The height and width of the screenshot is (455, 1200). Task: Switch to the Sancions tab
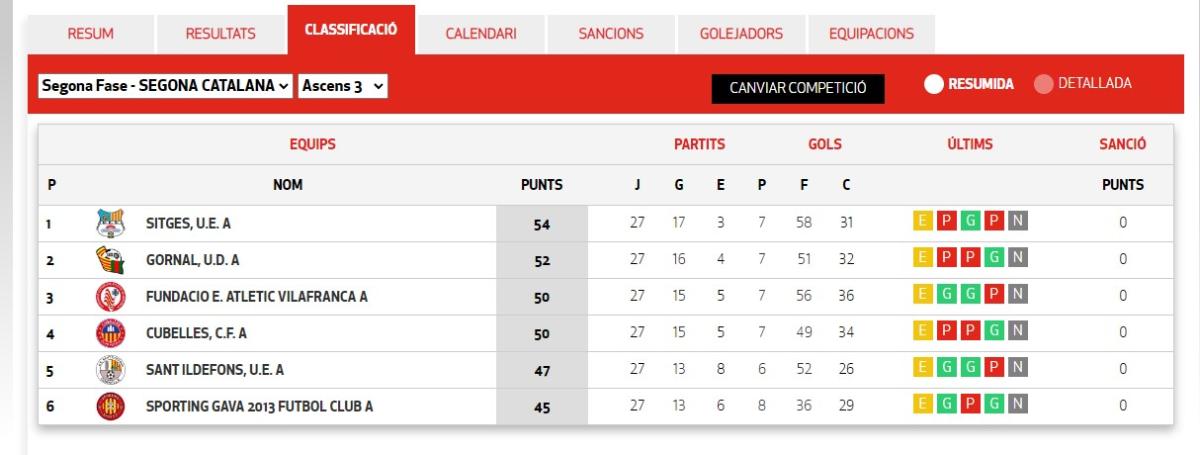pyautogui.click(x=611, y=33)
